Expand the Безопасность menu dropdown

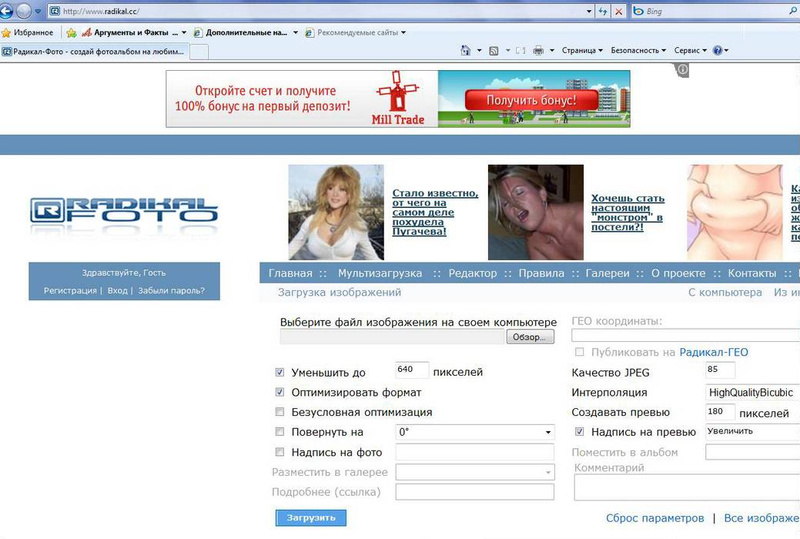pos(638,50)
